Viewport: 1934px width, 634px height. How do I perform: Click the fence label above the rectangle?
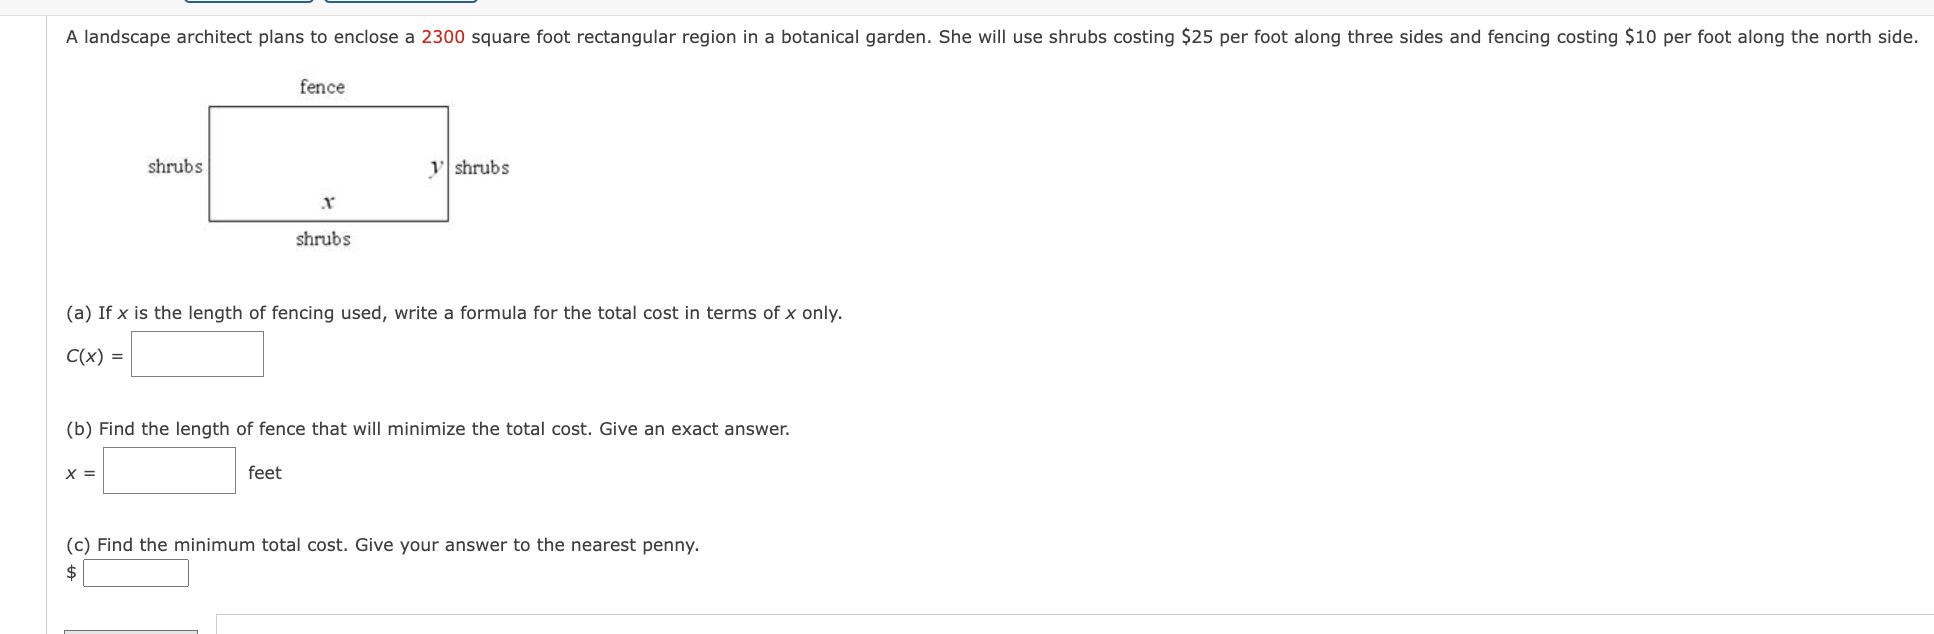click(x=322, y=88)
